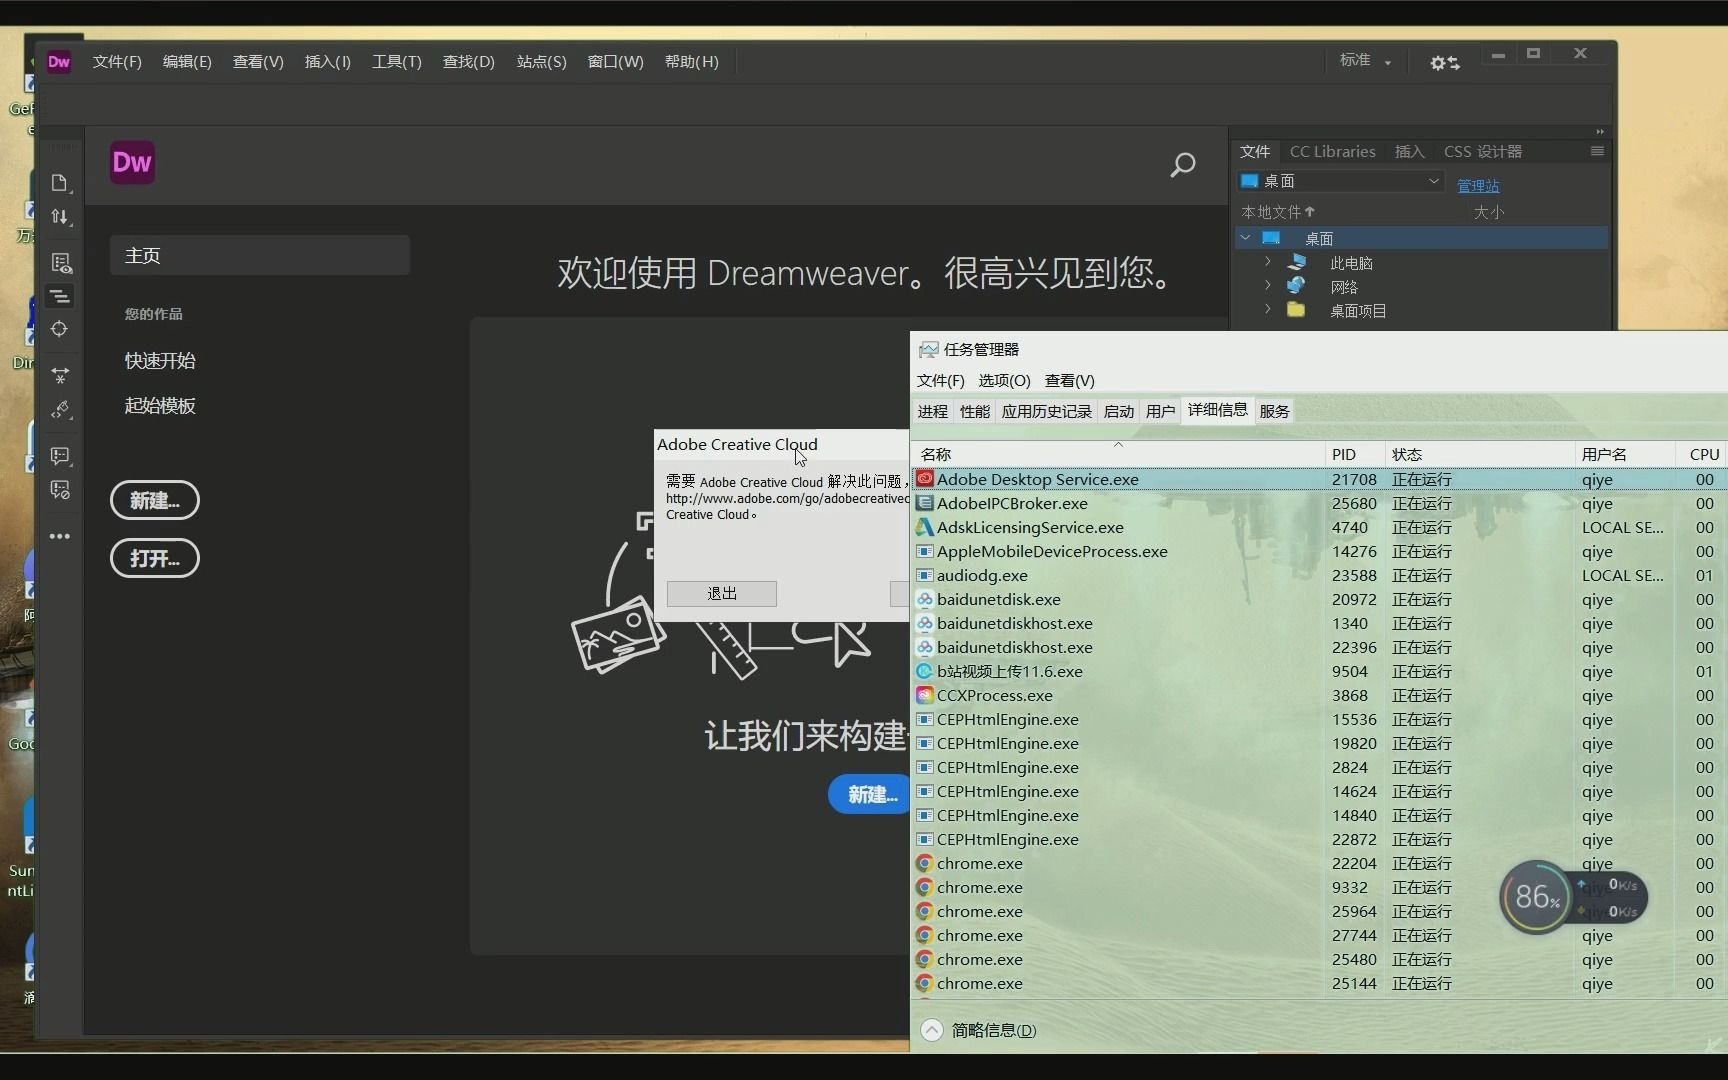This screenshot has width=1728, height=1080.
Task: Toggle the Visual Media Queries bar icon
Action: pyautogui.click(x=60, y=296)
